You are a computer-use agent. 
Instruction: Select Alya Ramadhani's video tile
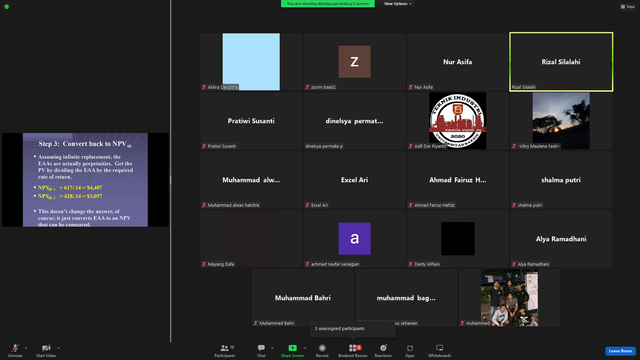561,239
